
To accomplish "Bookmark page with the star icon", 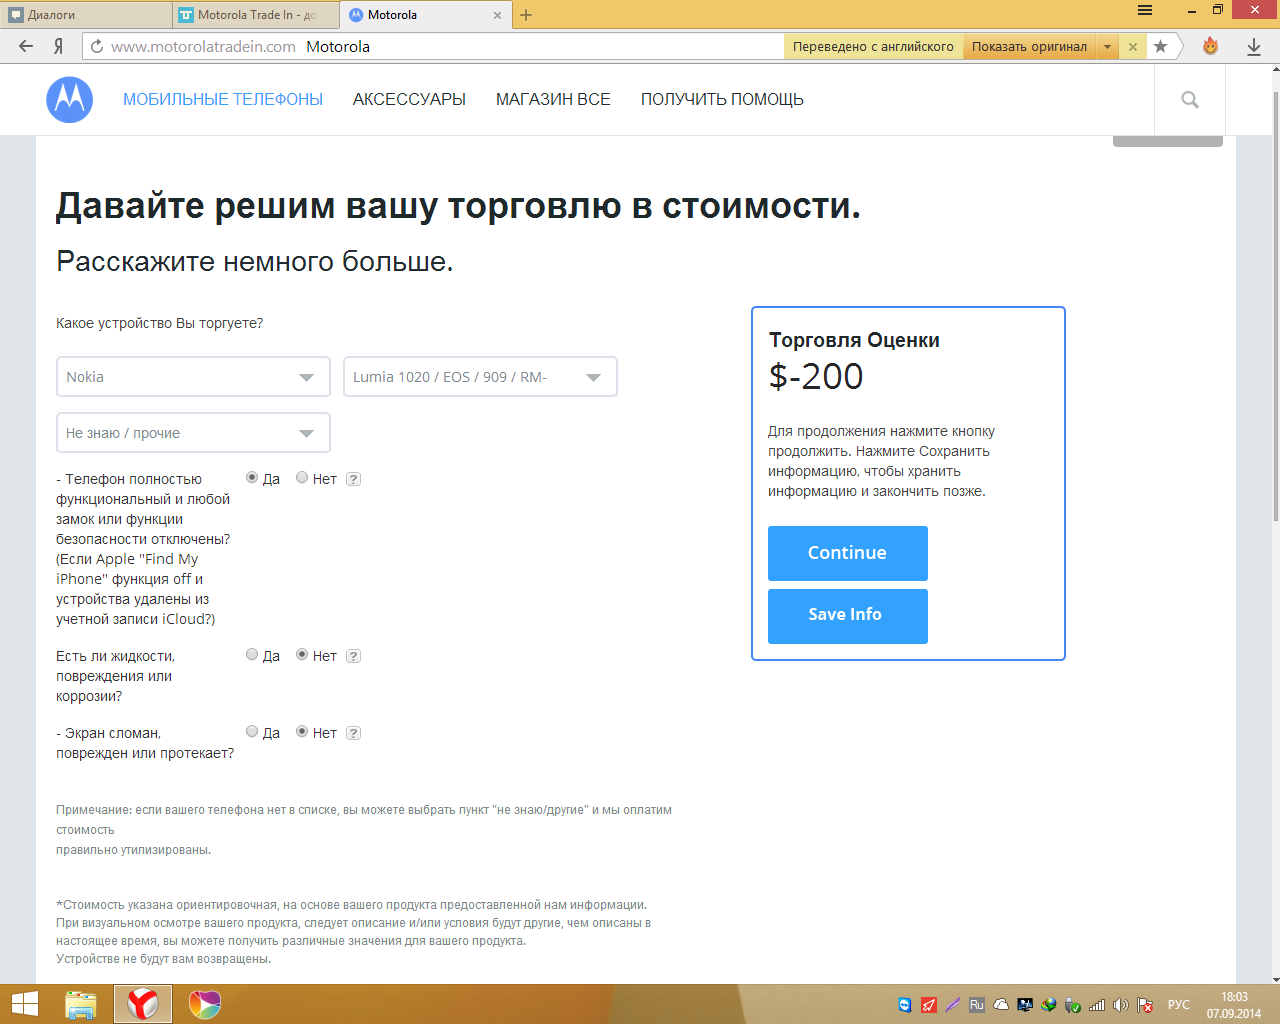I will (x=1160, y=46).
